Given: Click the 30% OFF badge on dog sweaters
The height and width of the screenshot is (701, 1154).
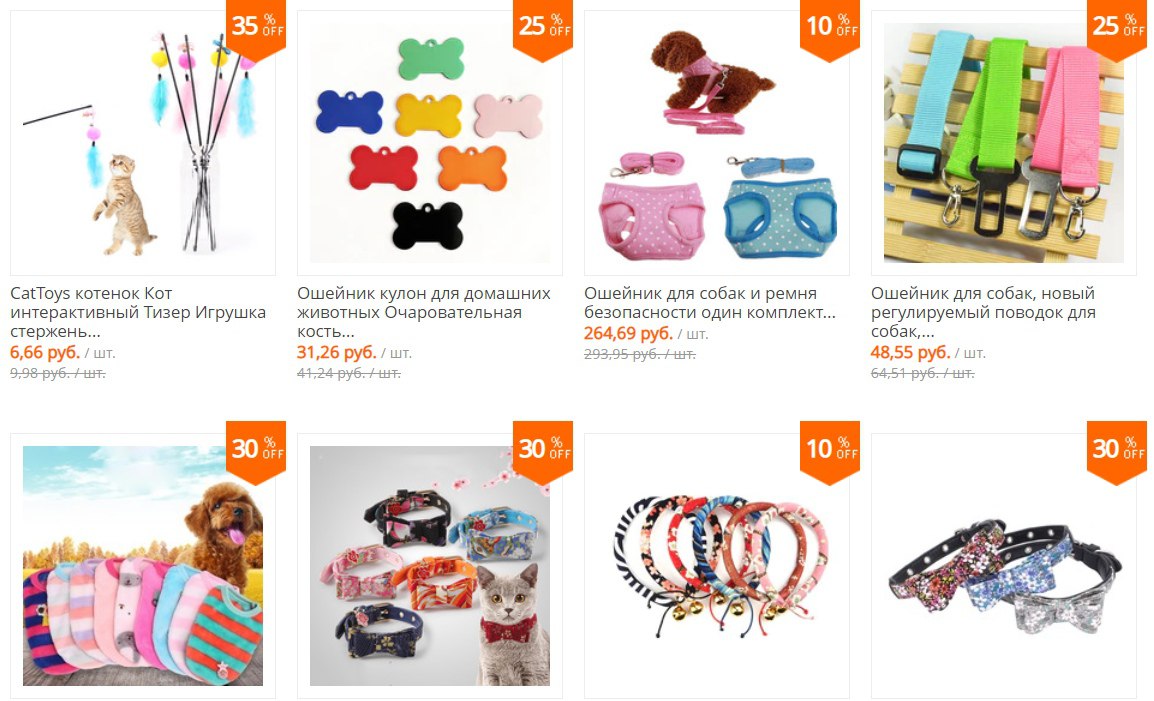Looking at the screenshot, I should click(255, 451).
